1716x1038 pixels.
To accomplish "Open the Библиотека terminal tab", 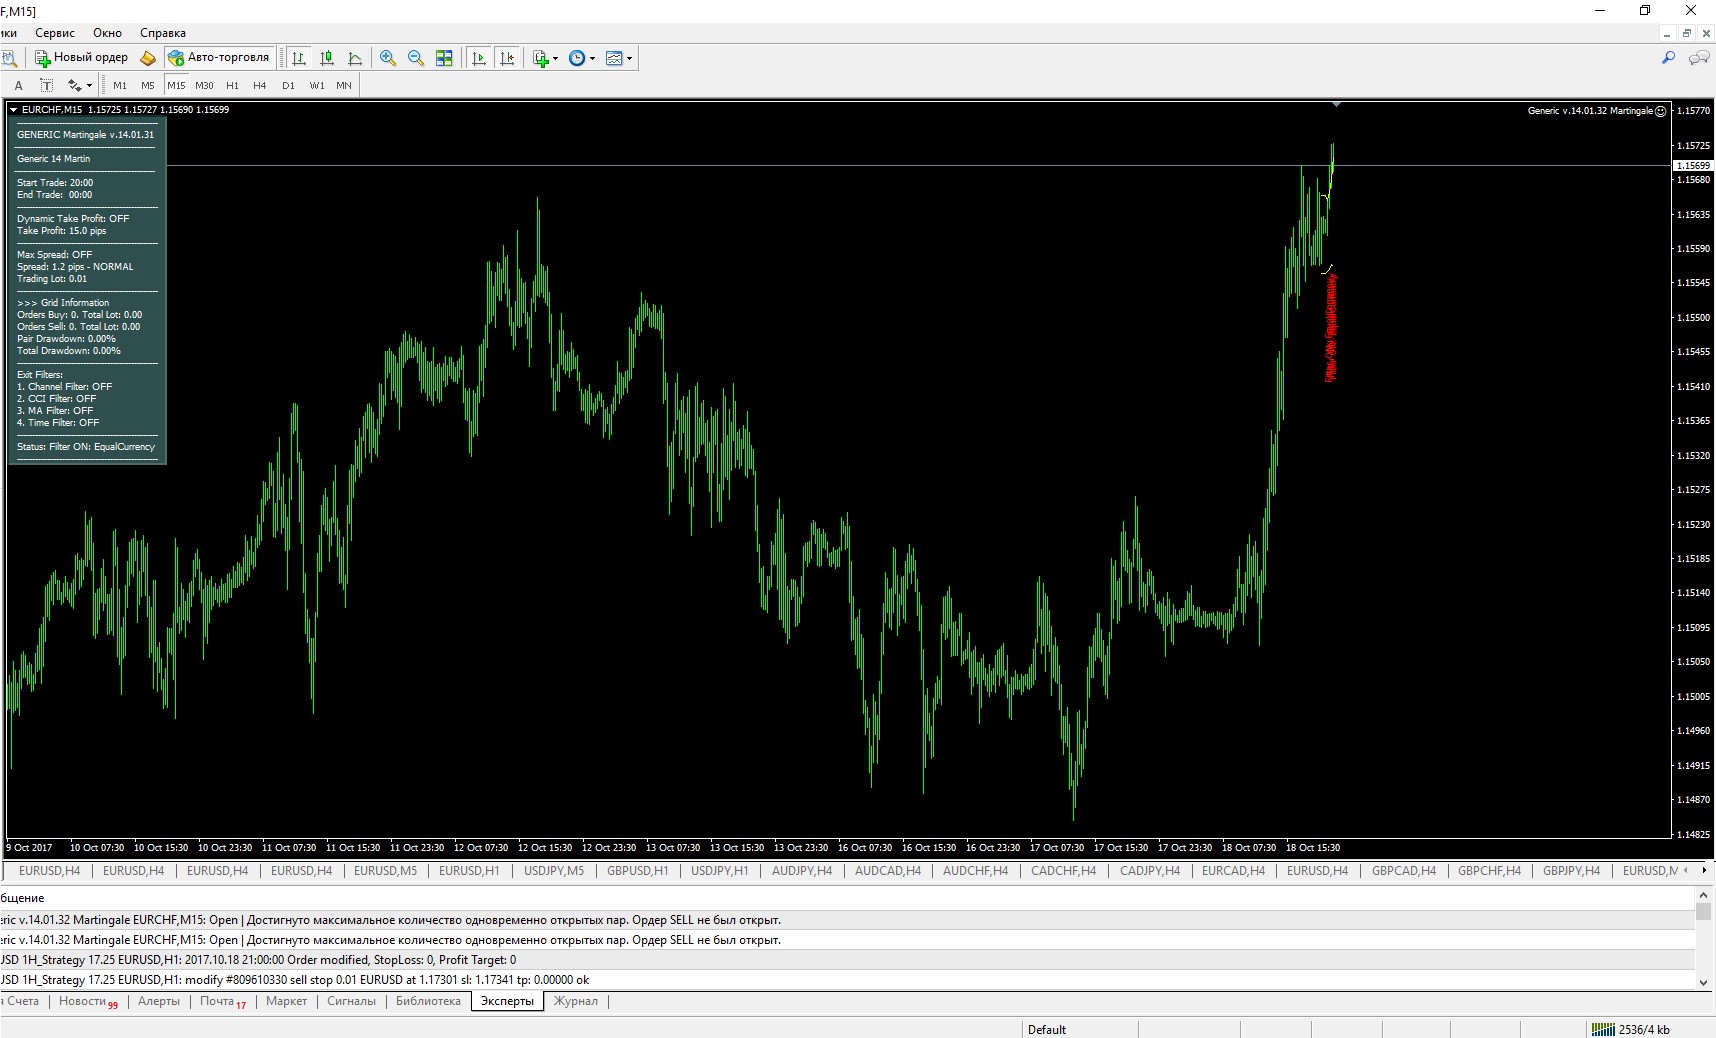I will (428, 1001).
